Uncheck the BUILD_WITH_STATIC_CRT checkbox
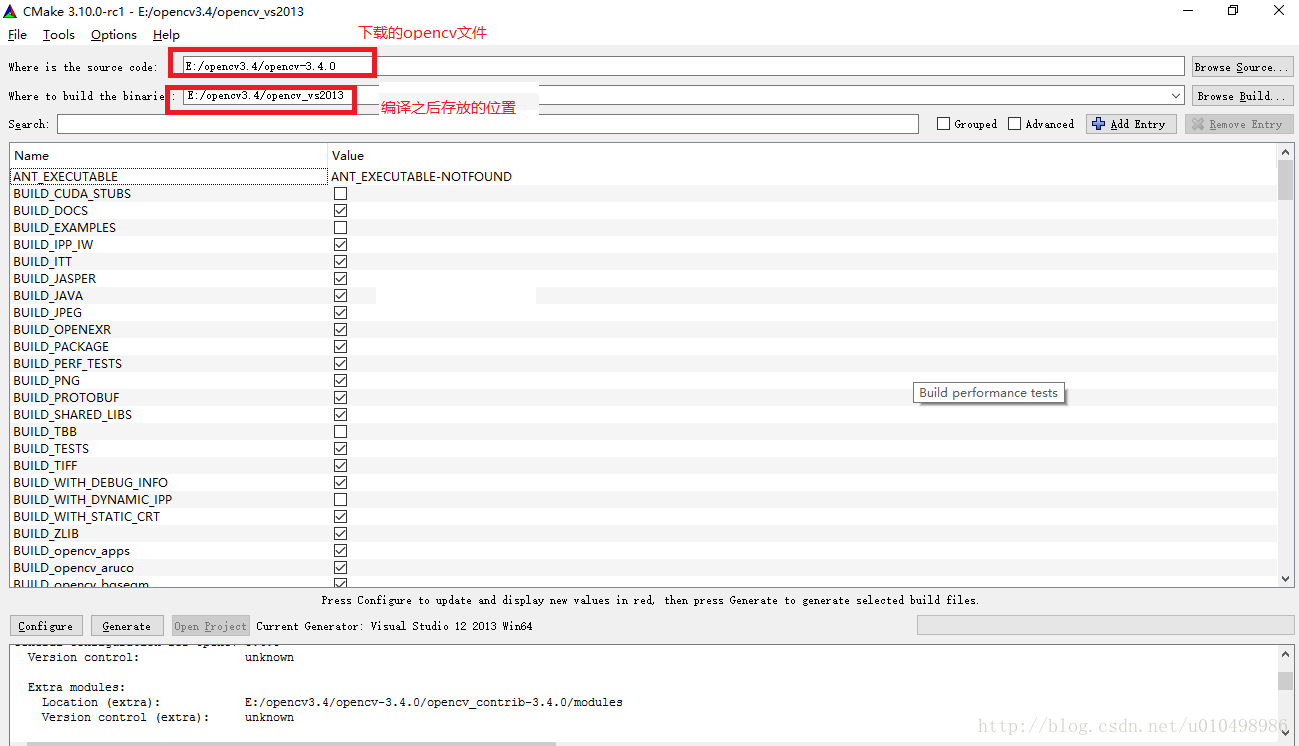Image resolution: width=1299 pixels, height=746 pixels. tap(340, 516)
